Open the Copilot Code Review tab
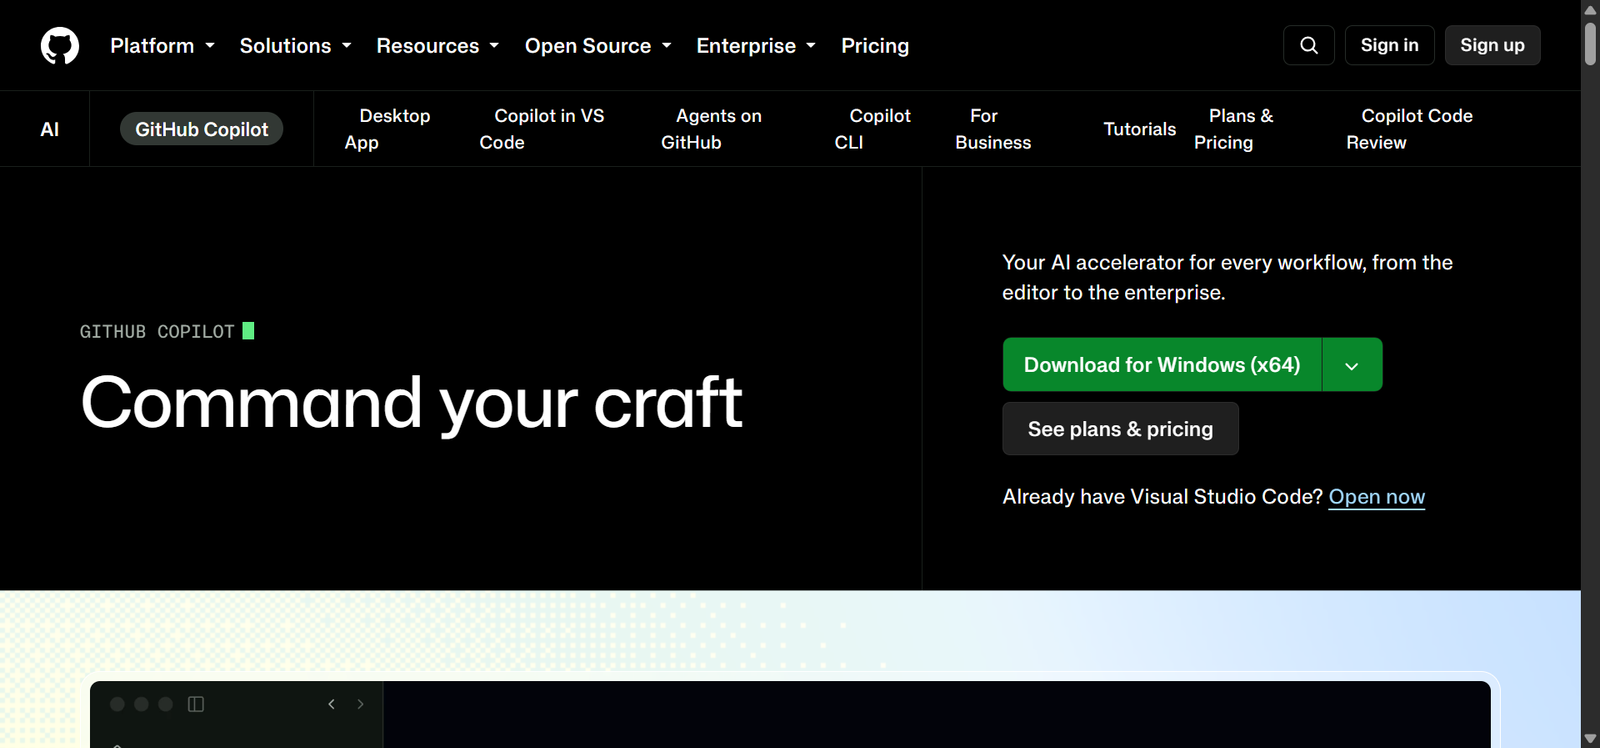This screenshot has height=748, width=1600. click(x=1410, y=129)
